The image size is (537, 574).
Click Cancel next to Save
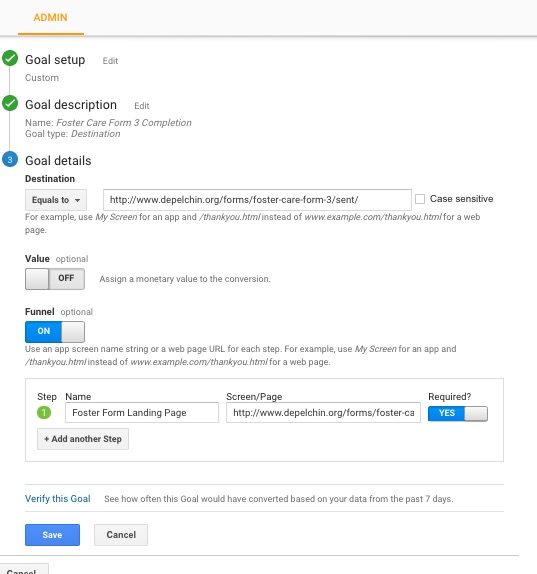[121, 535]
